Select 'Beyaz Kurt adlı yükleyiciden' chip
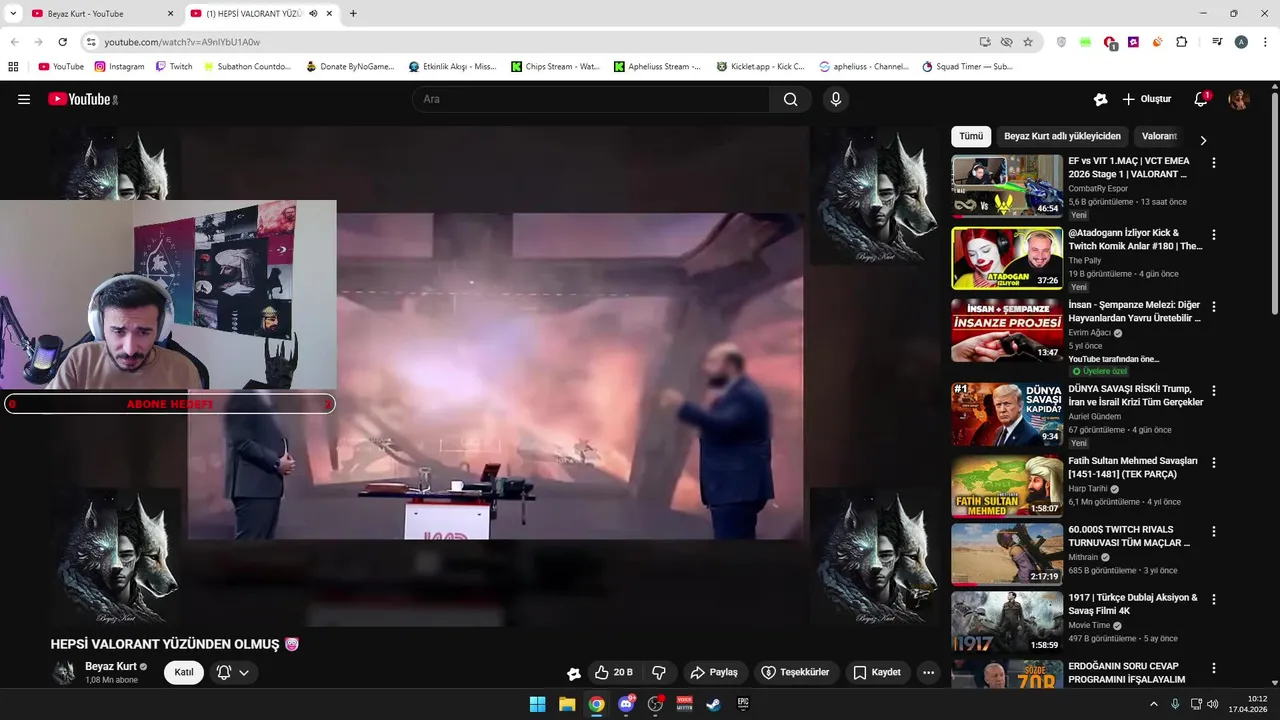Image resolution: width=1280 pixels, height=720 pixels. pyautogui.click(x=1063, y=136)
